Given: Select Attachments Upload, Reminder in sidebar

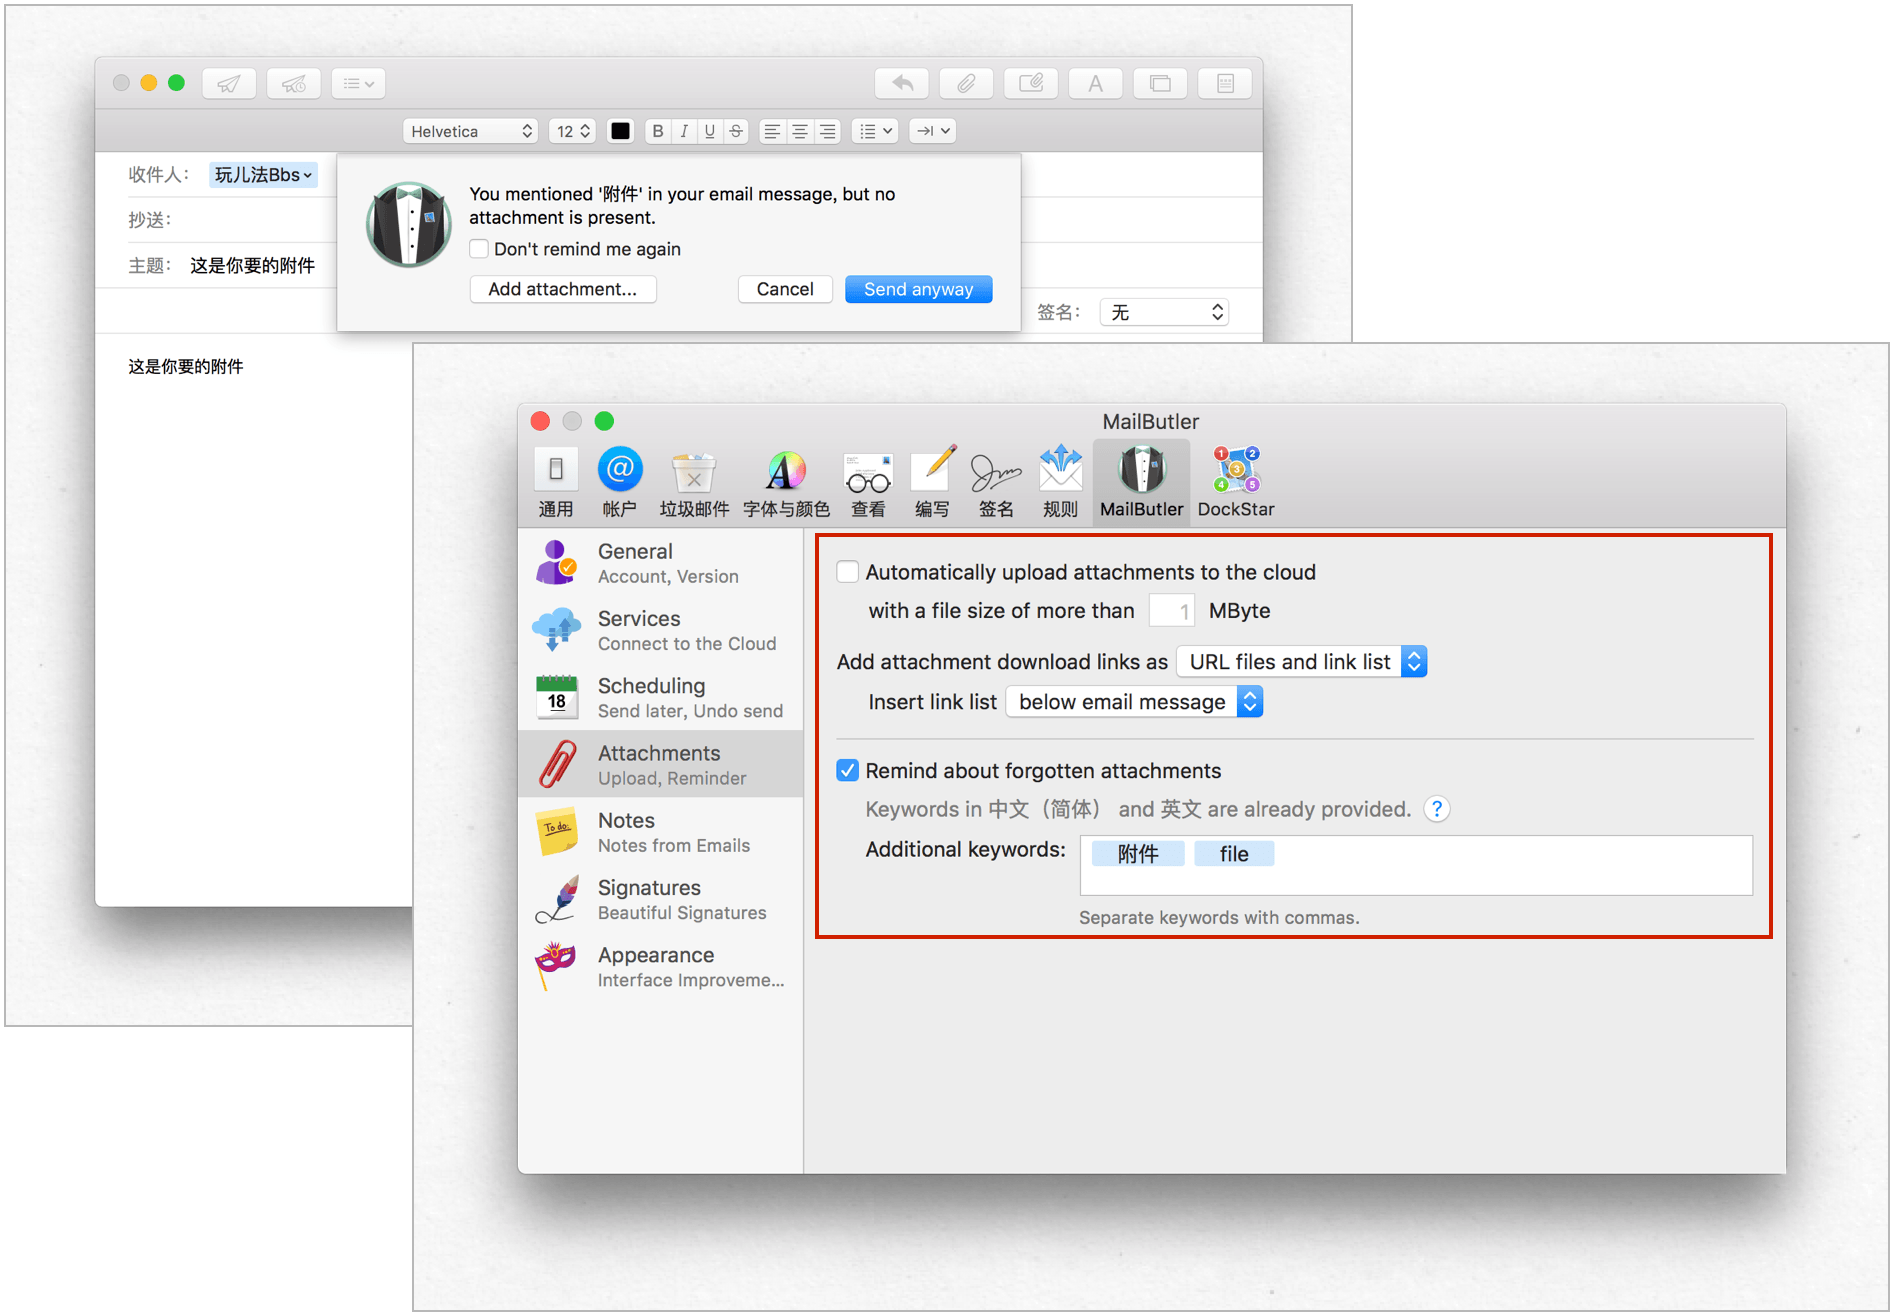Looking at the screenshot, I should 660,764.
